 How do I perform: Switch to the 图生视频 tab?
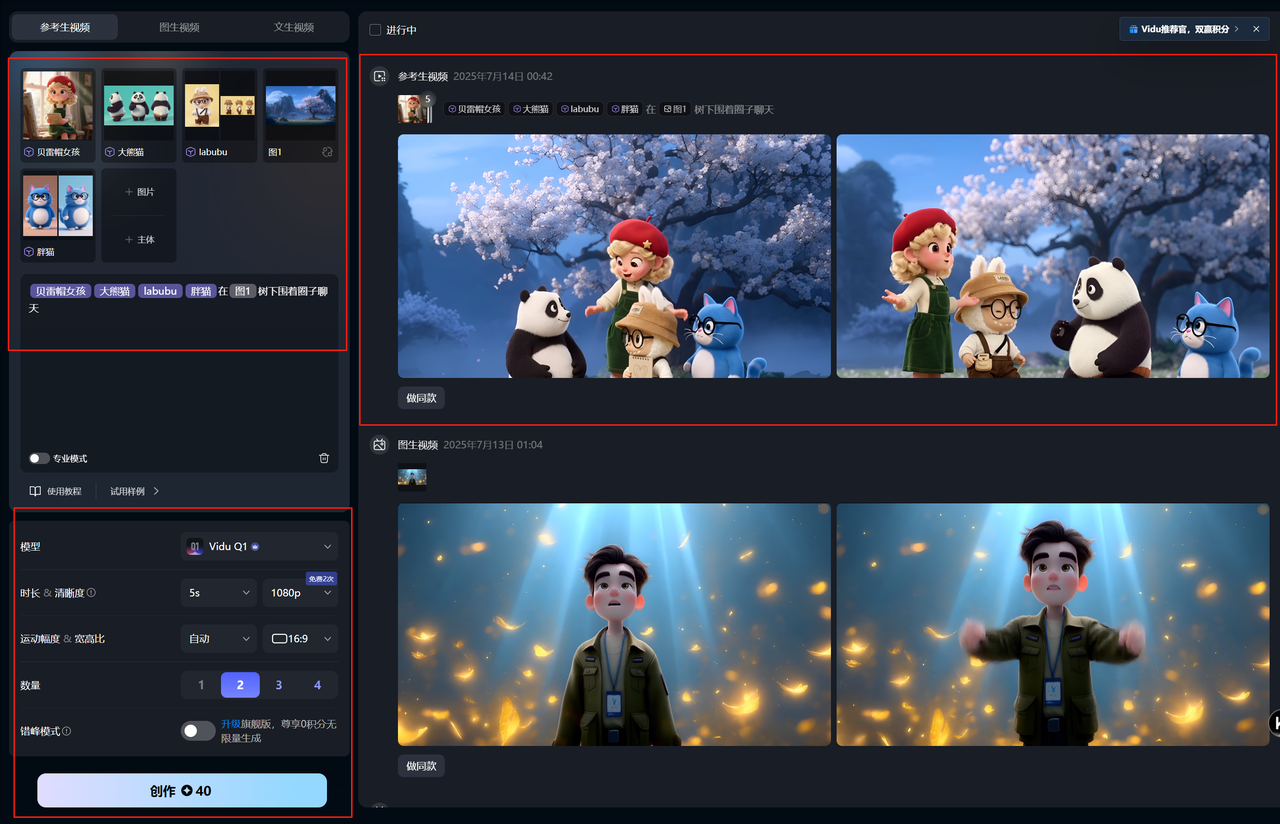pyautogui.click(x=179, y=27)
